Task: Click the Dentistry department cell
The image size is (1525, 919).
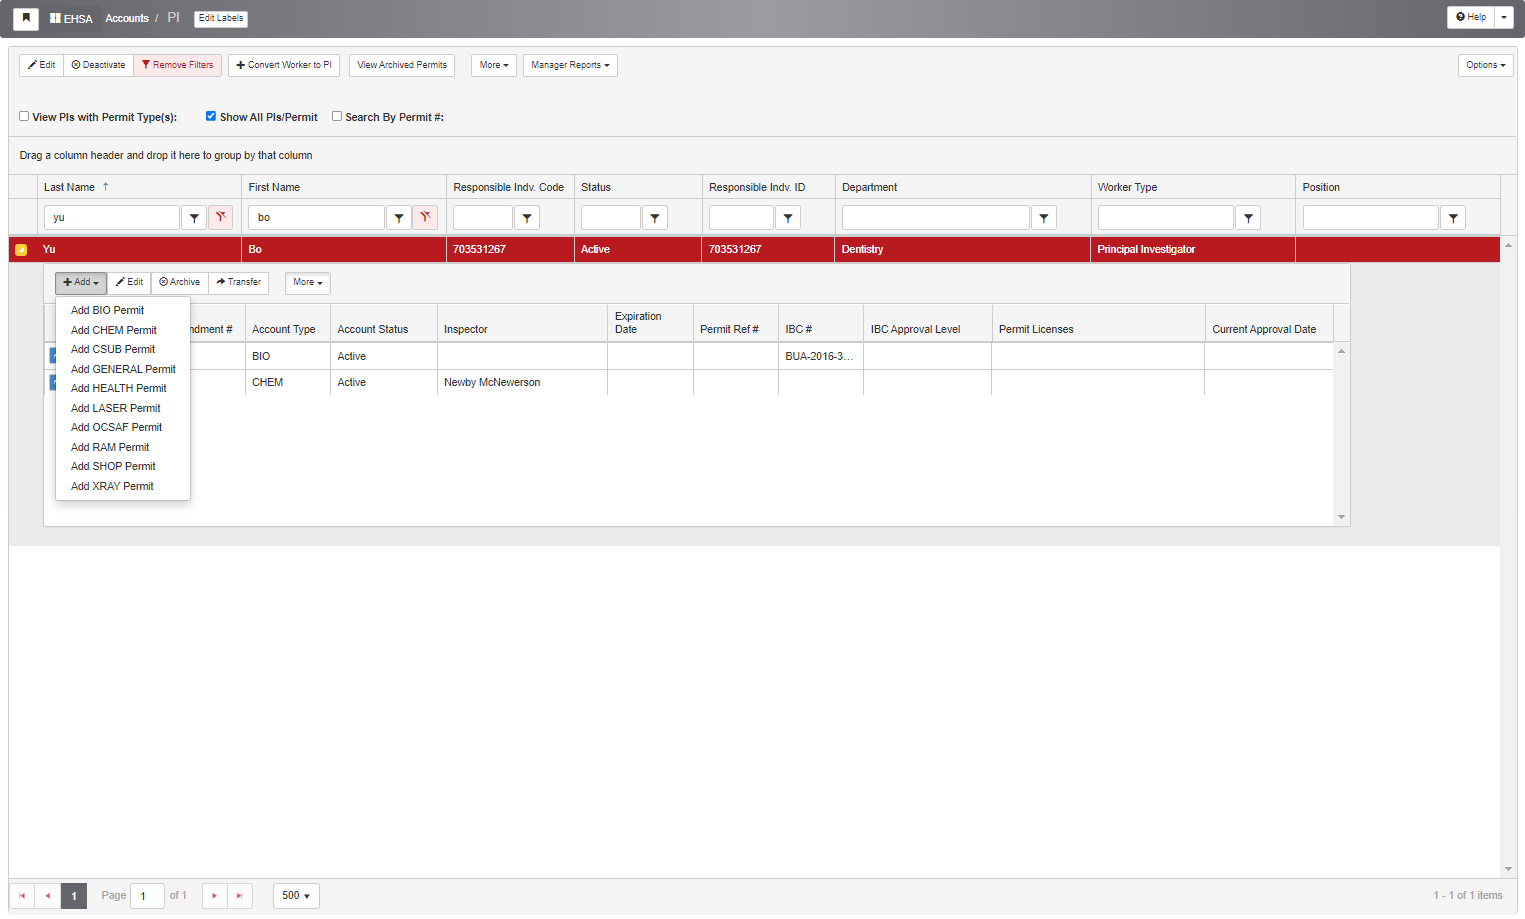Action: 962,250
